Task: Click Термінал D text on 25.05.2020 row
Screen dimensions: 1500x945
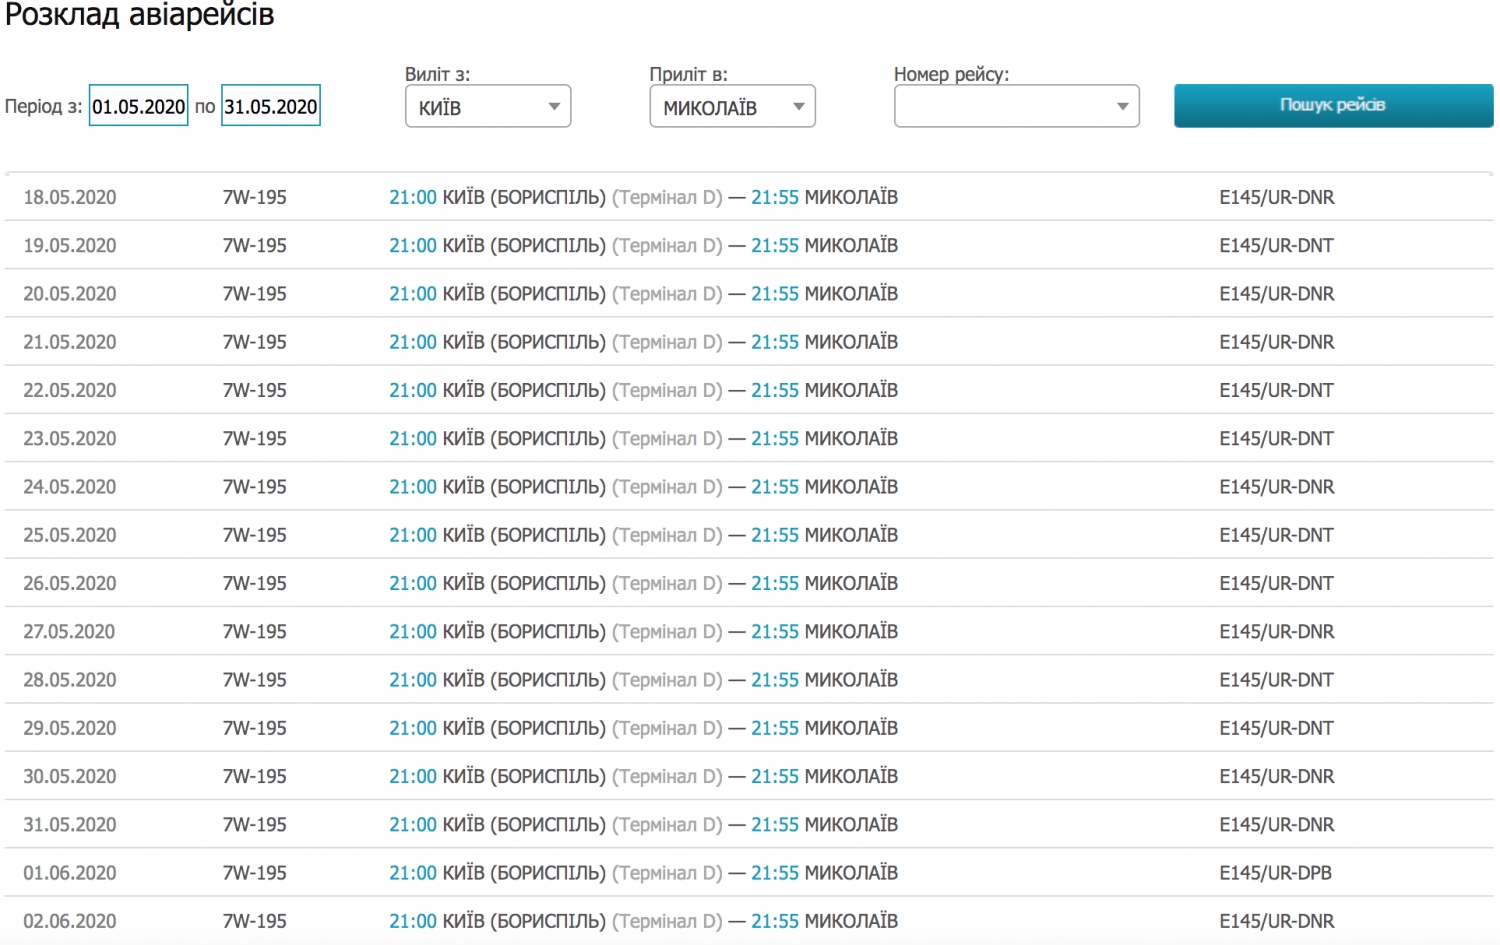Action: pos(666,536)
